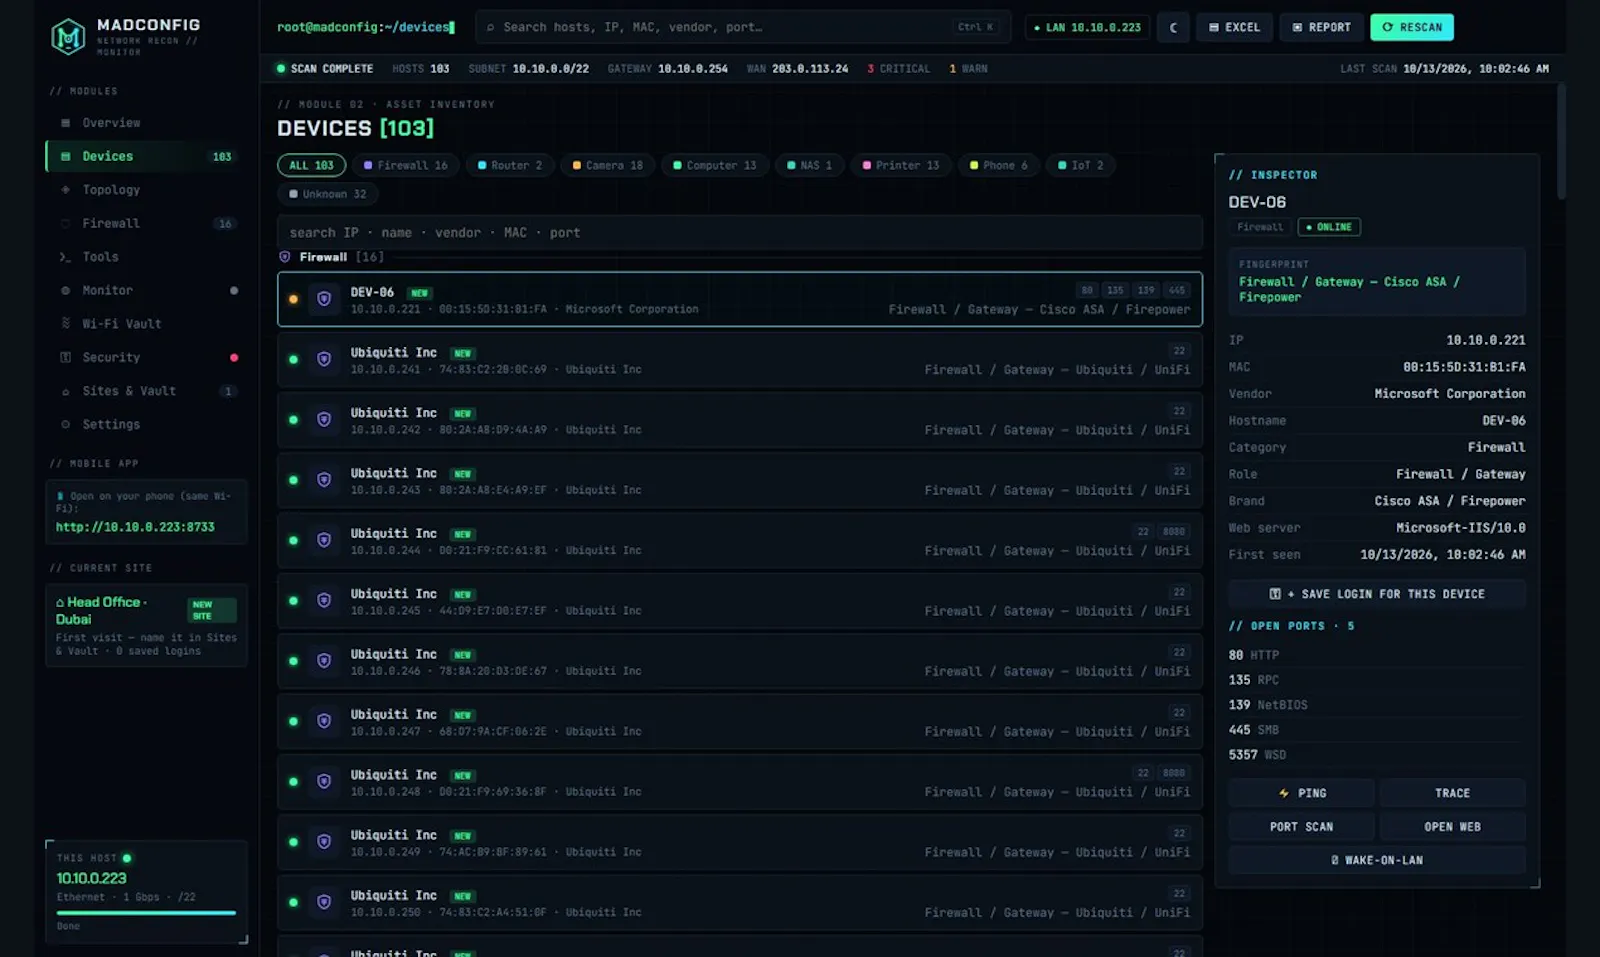The image size is (1600, 957).
Task: Open mobile app link http://10.10.0.223:8733
Action: (135, 527)
